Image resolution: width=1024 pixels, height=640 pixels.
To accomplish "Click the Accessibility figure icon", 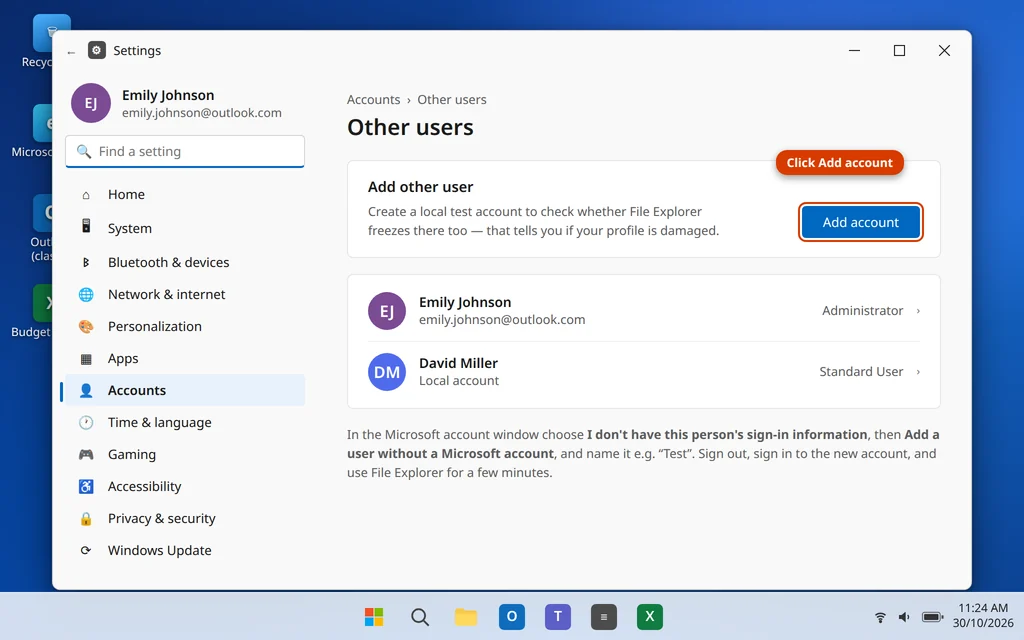I will pos(86,487).
